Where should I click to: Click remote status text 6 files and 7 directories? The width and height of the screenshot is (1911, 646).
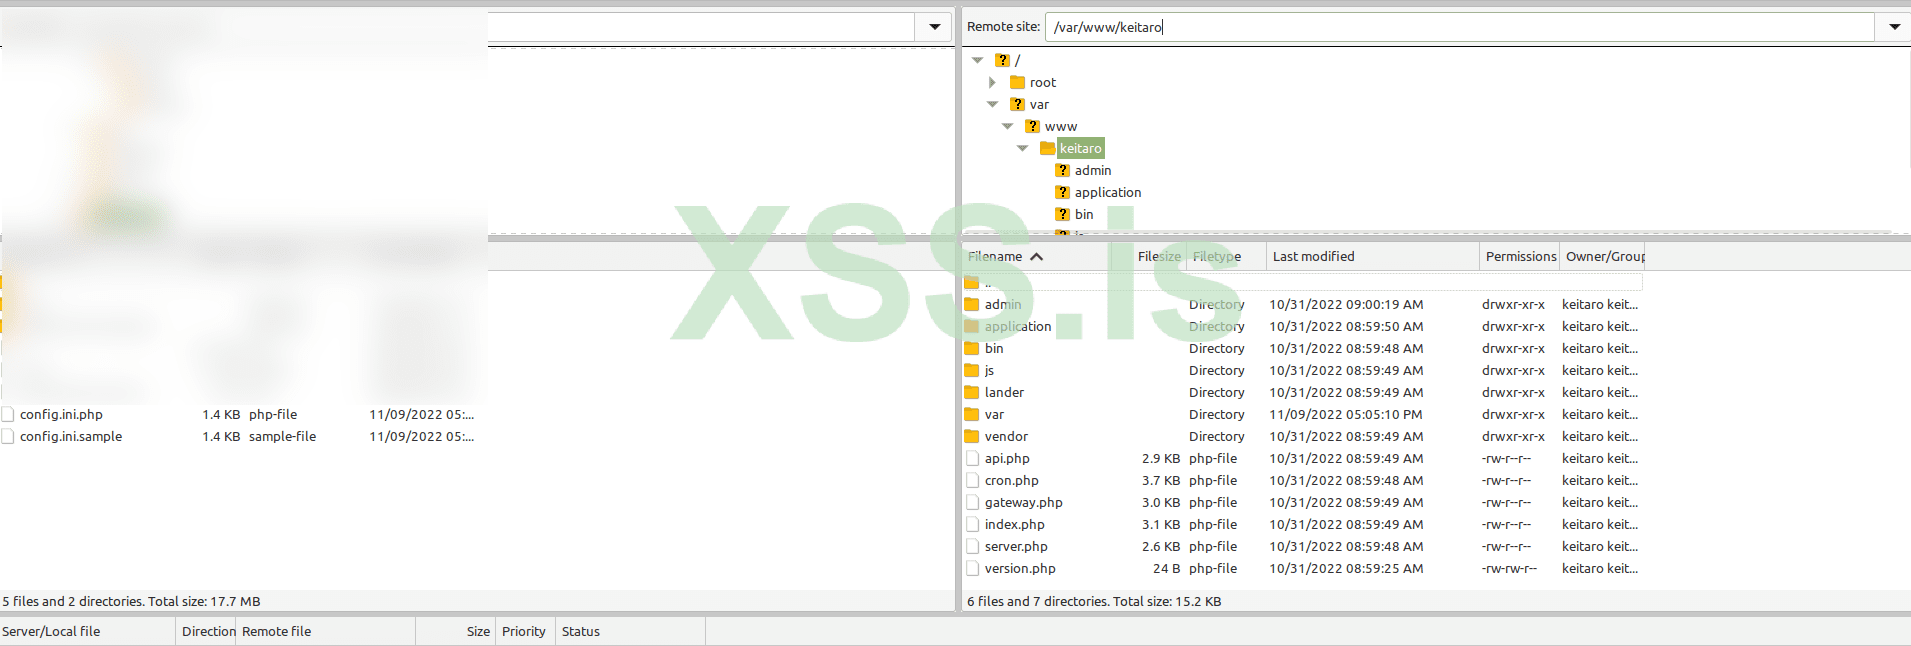(x=1094, y=601)
